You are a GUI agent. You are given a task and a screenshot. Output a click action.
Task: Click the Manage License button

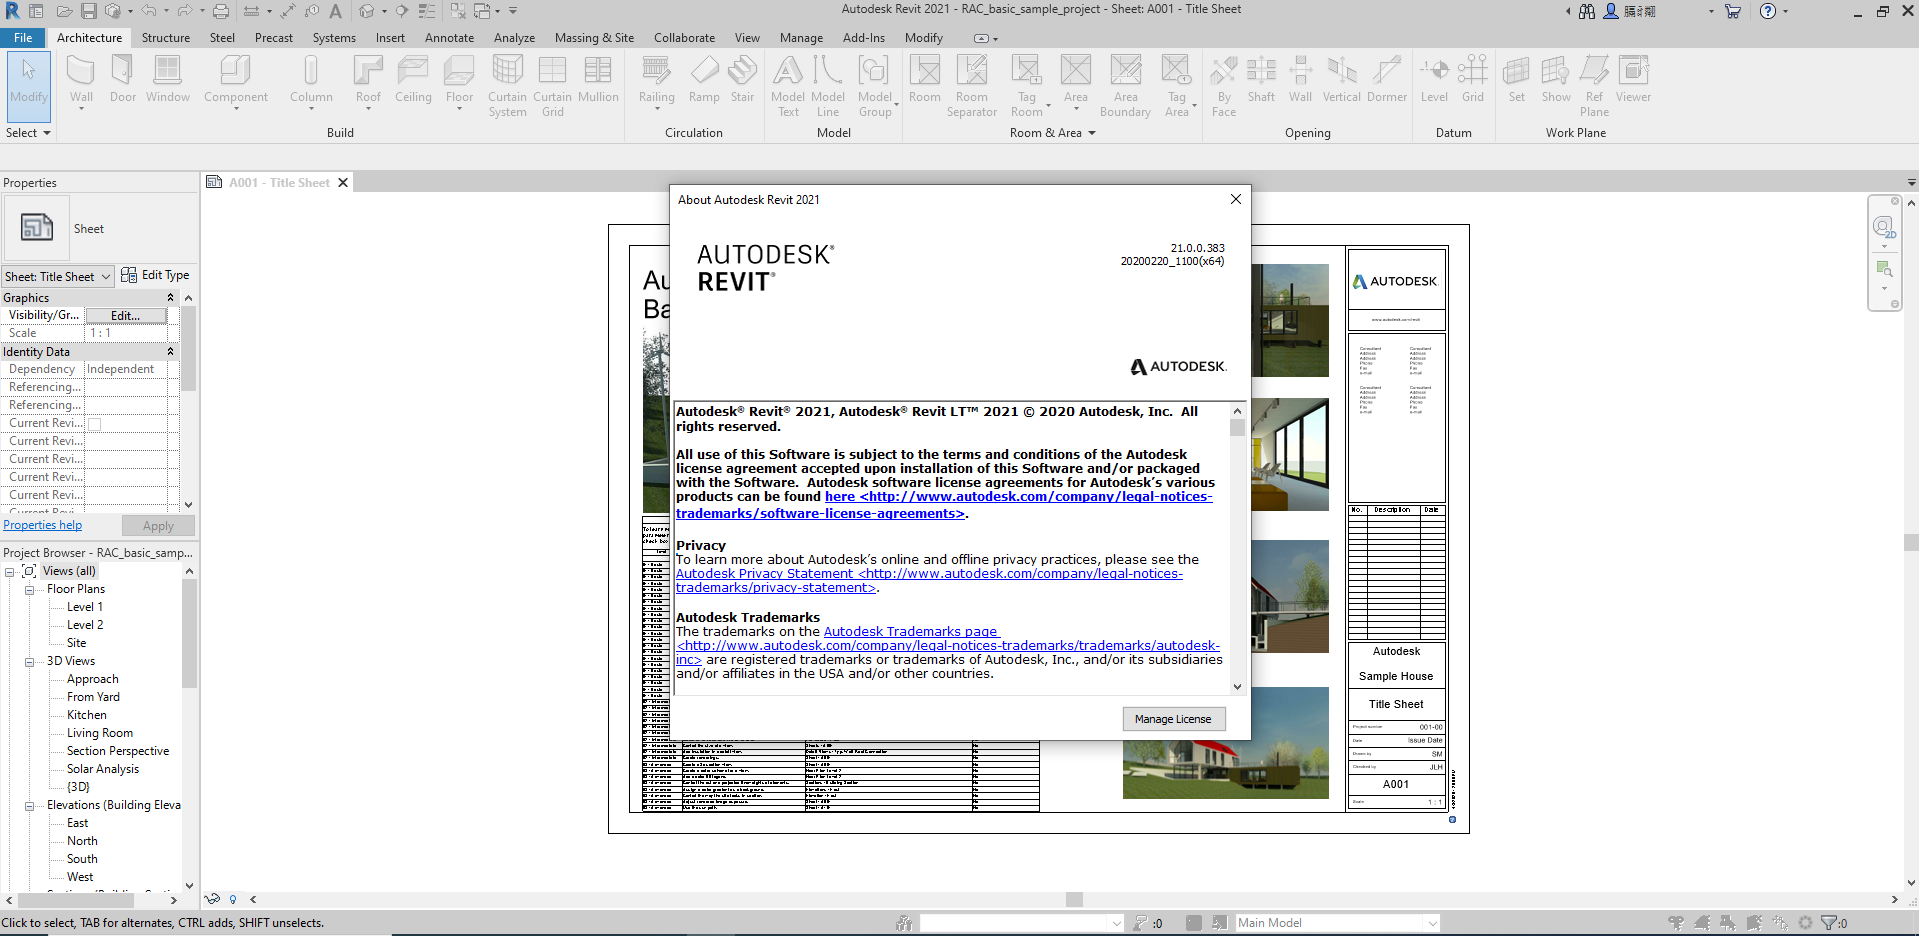(1173, 719)
